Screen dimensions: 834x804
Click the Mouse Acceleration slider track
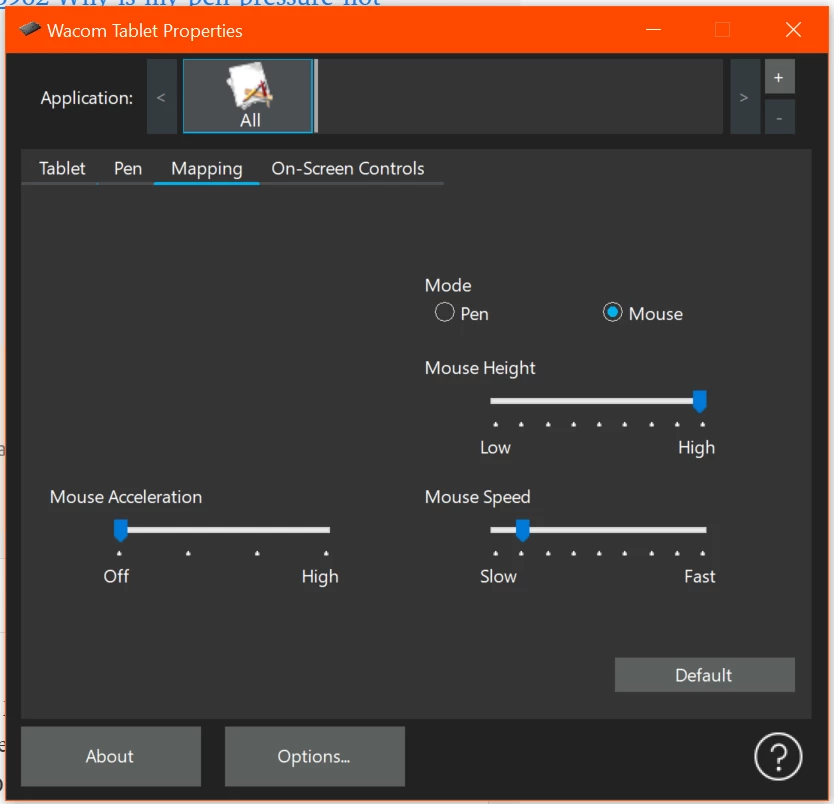click(223, 530)
